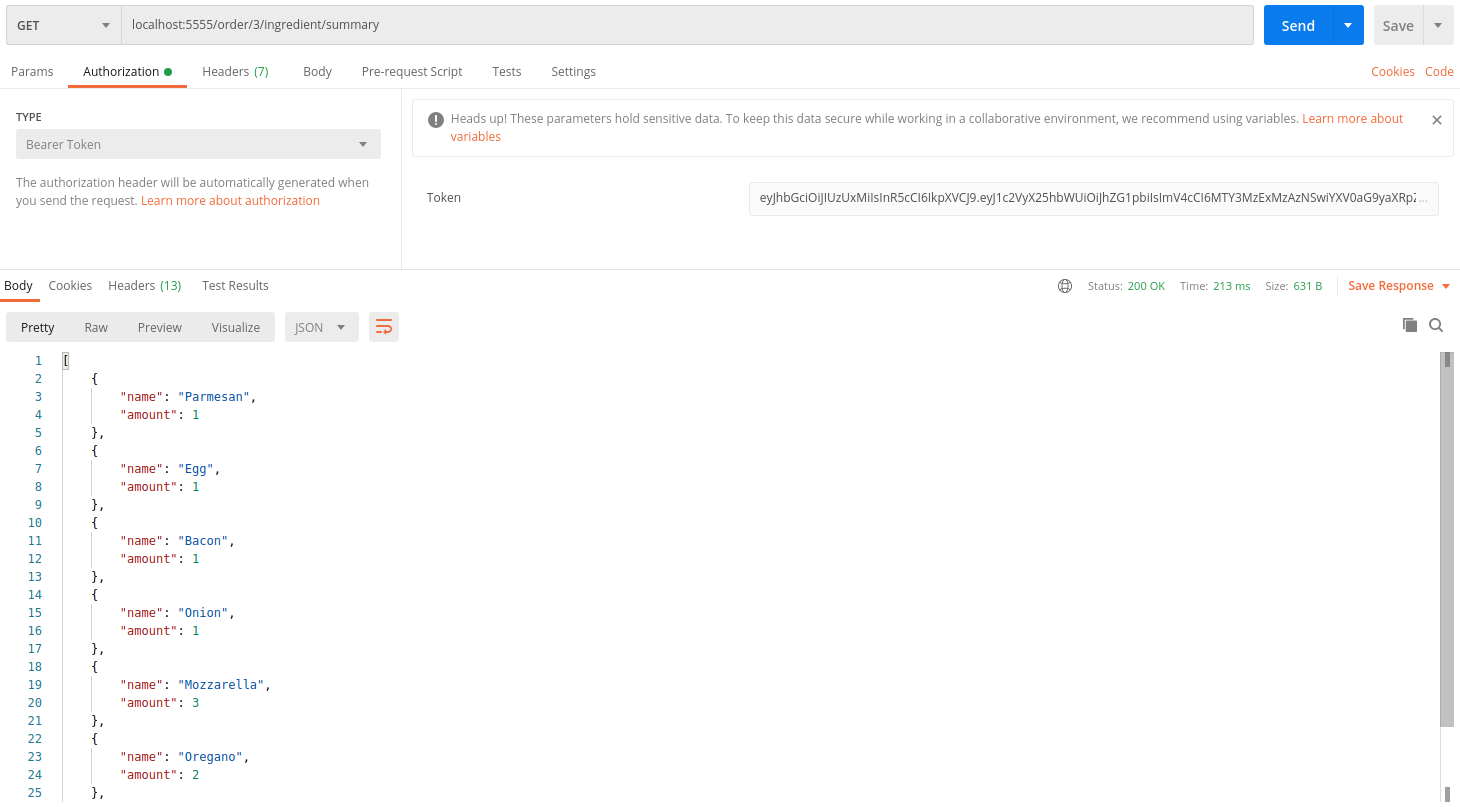Select the Visualize response view

point(236,327)
